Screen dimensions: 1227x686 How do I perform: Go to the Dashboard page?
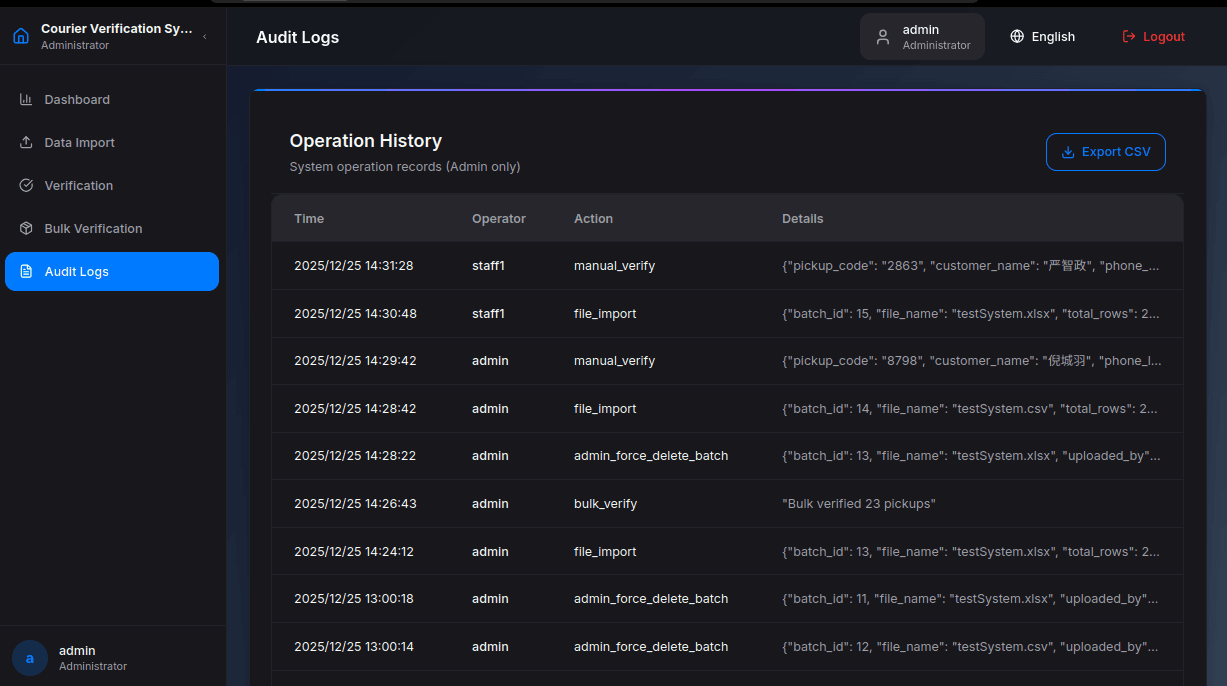click(x=77, y=100)
